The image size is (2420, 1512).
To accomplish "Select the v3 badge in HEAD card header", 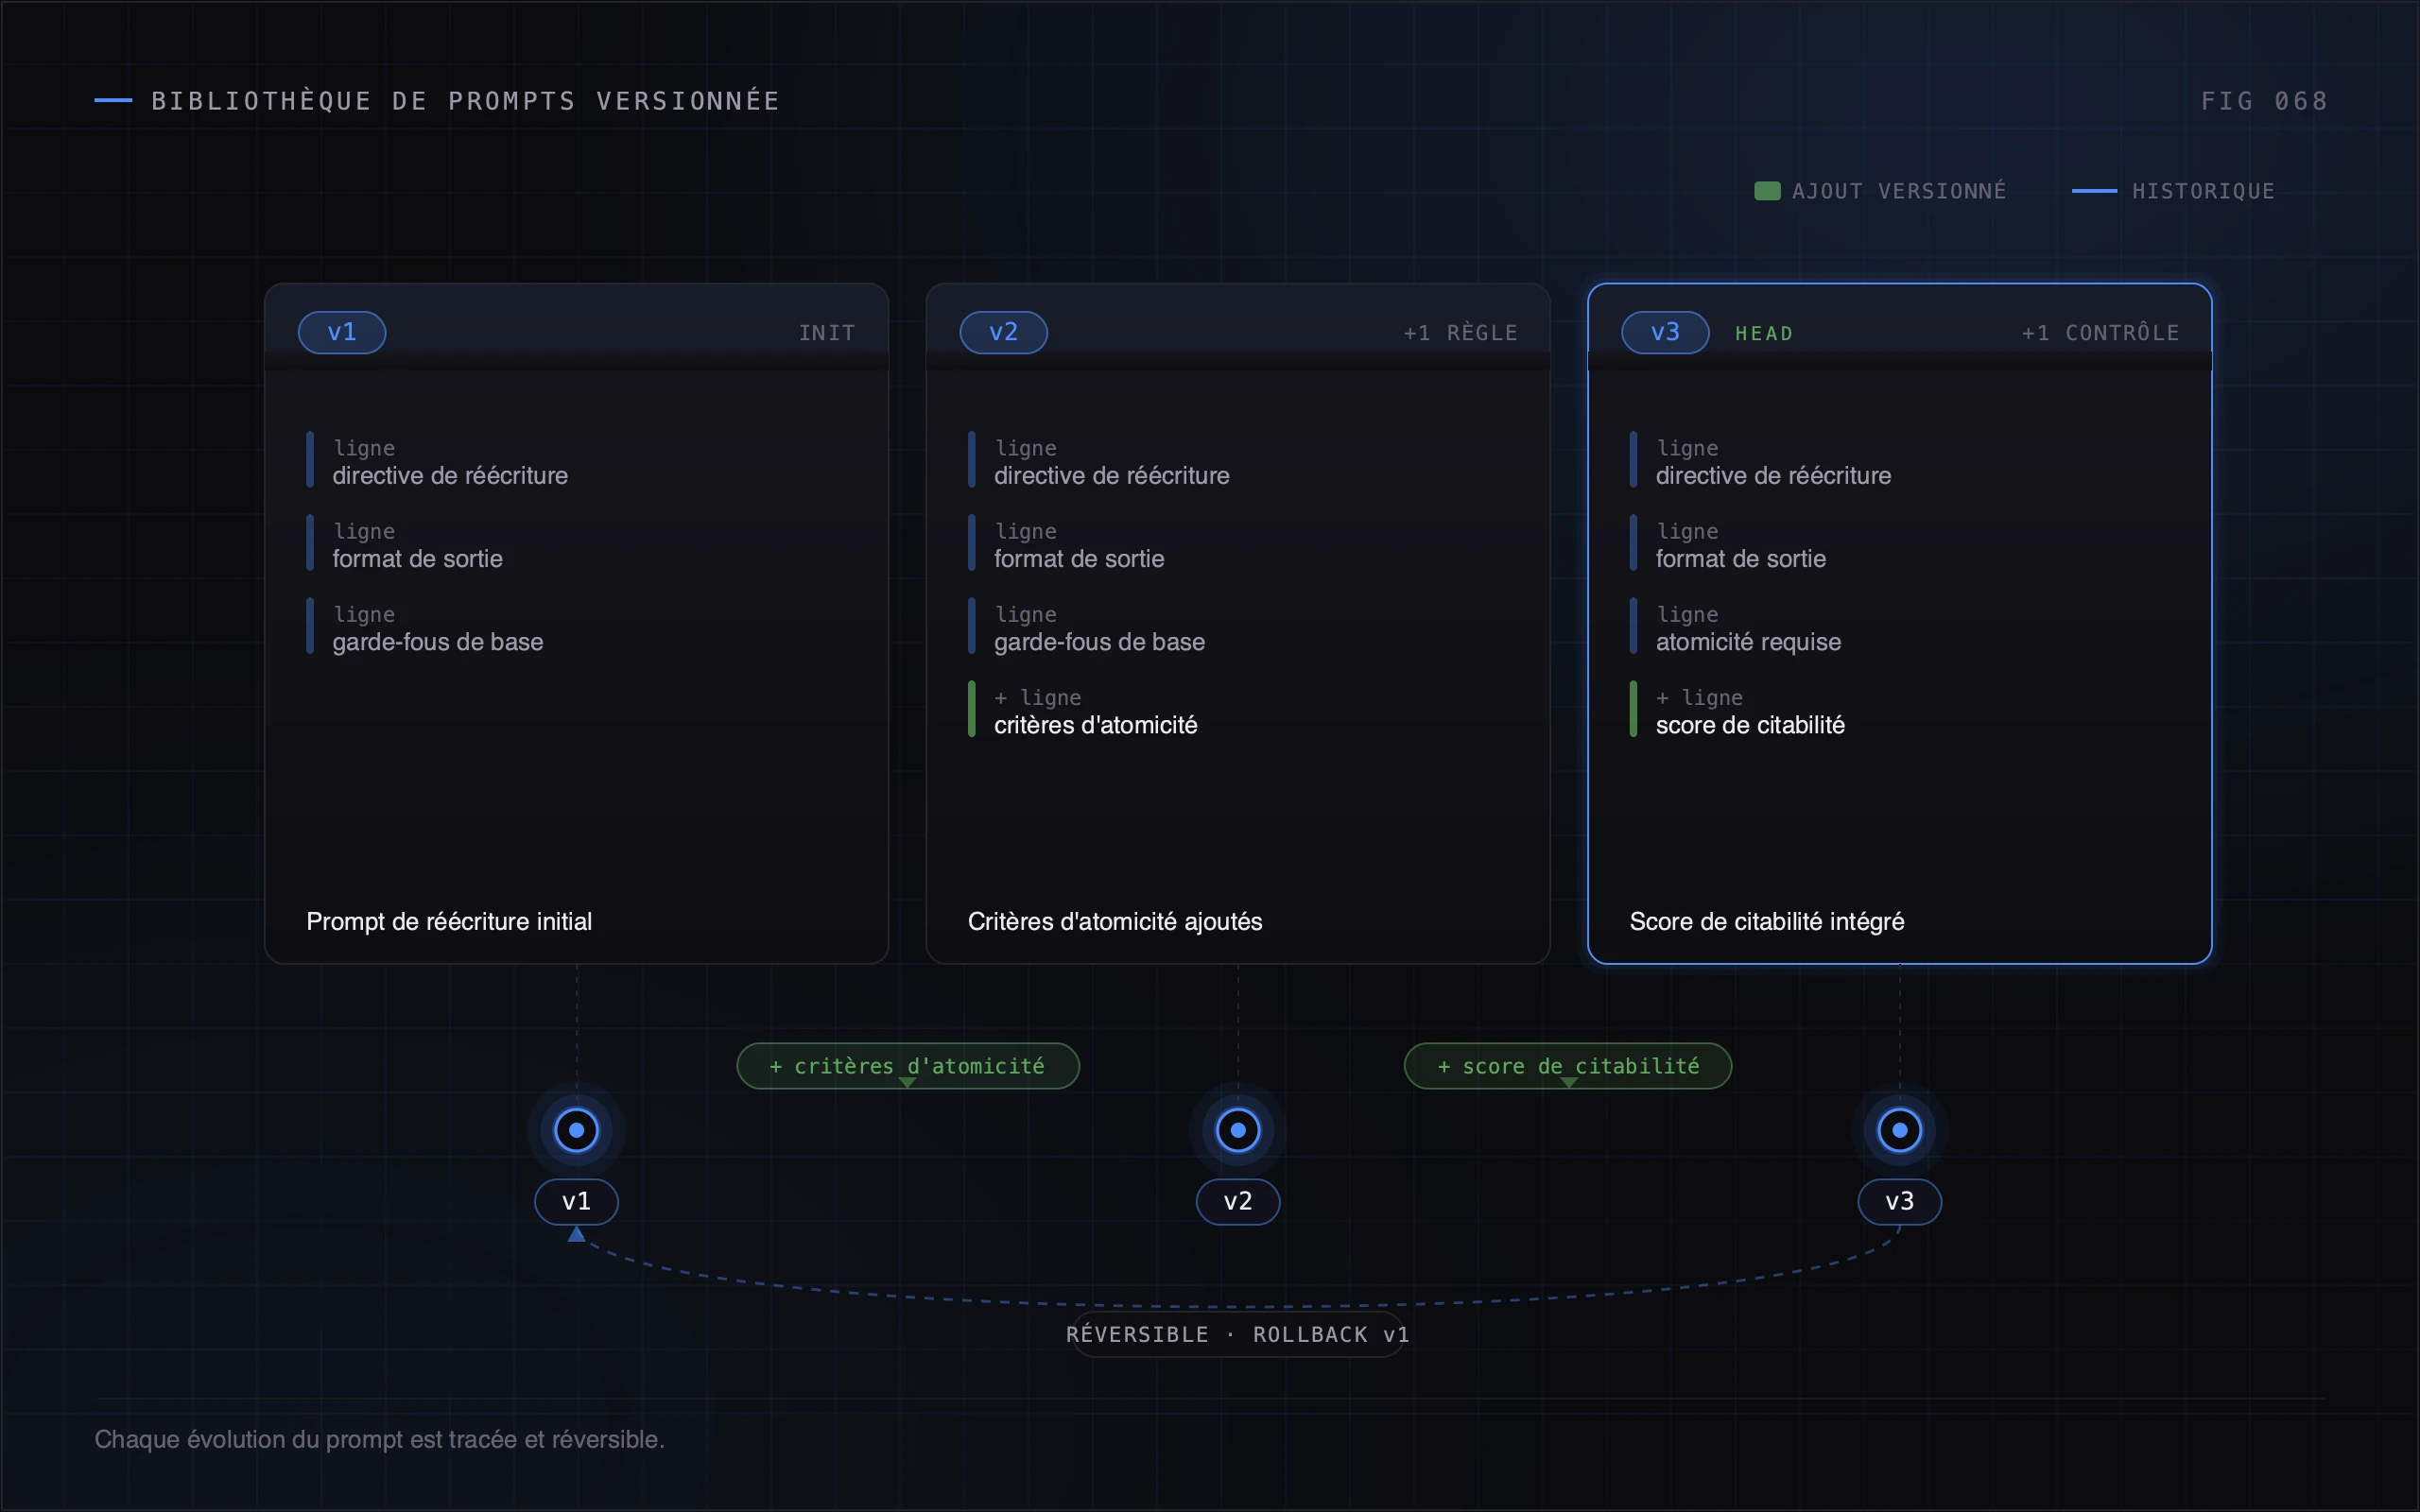I will pyautogui.click(x=1665, y=332).
